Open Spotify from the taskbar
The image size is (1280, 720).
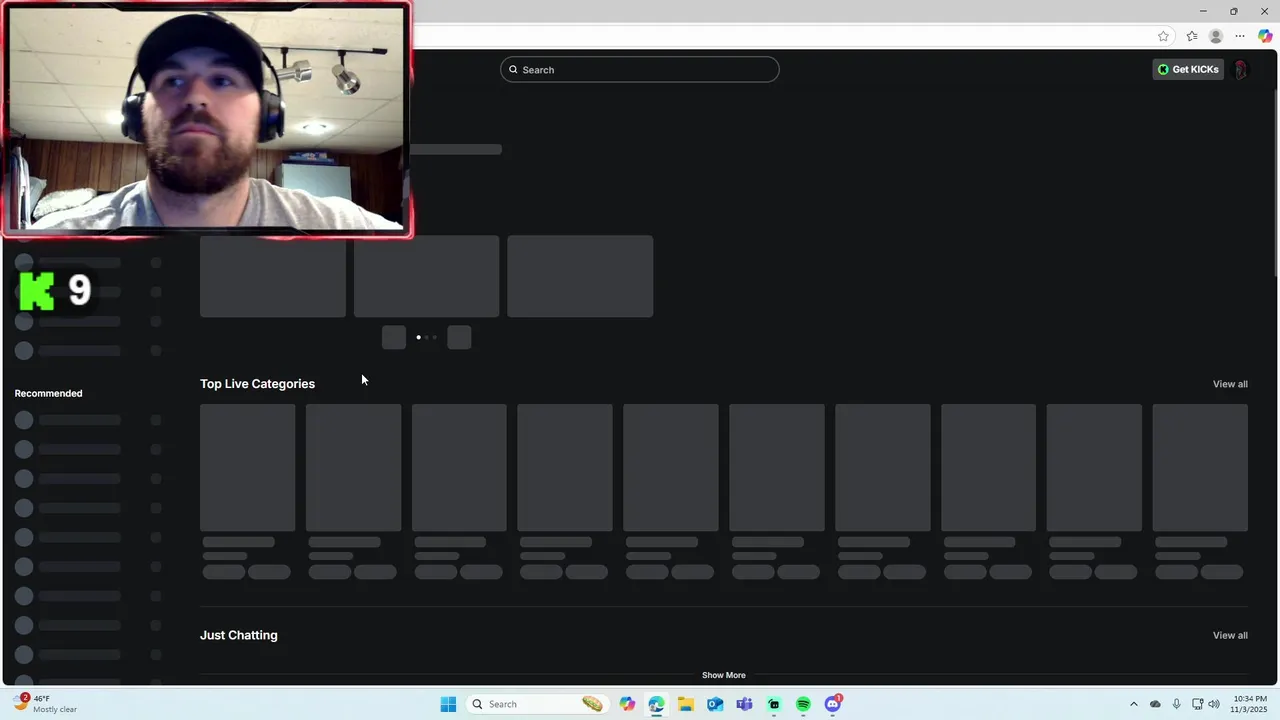tap(803, 704)
